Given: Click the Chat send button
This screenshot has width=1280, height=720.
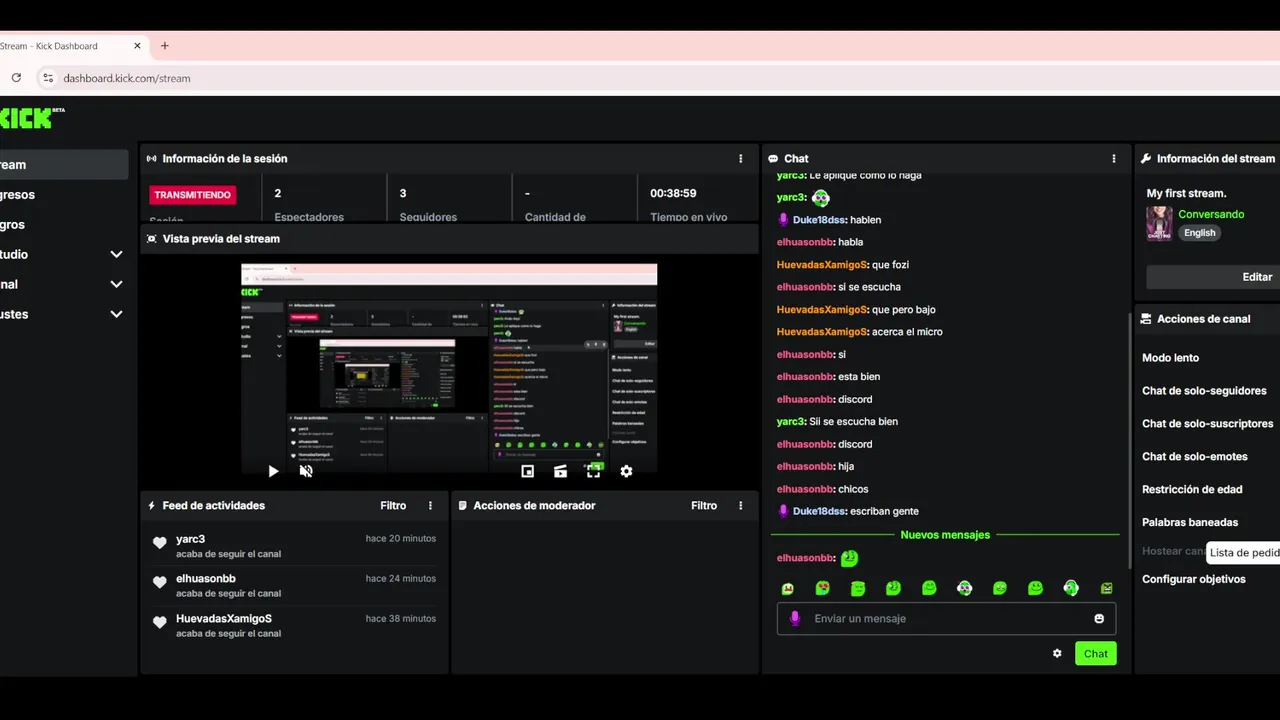Looking at the screenshot, I should (x=1096, y=654).
